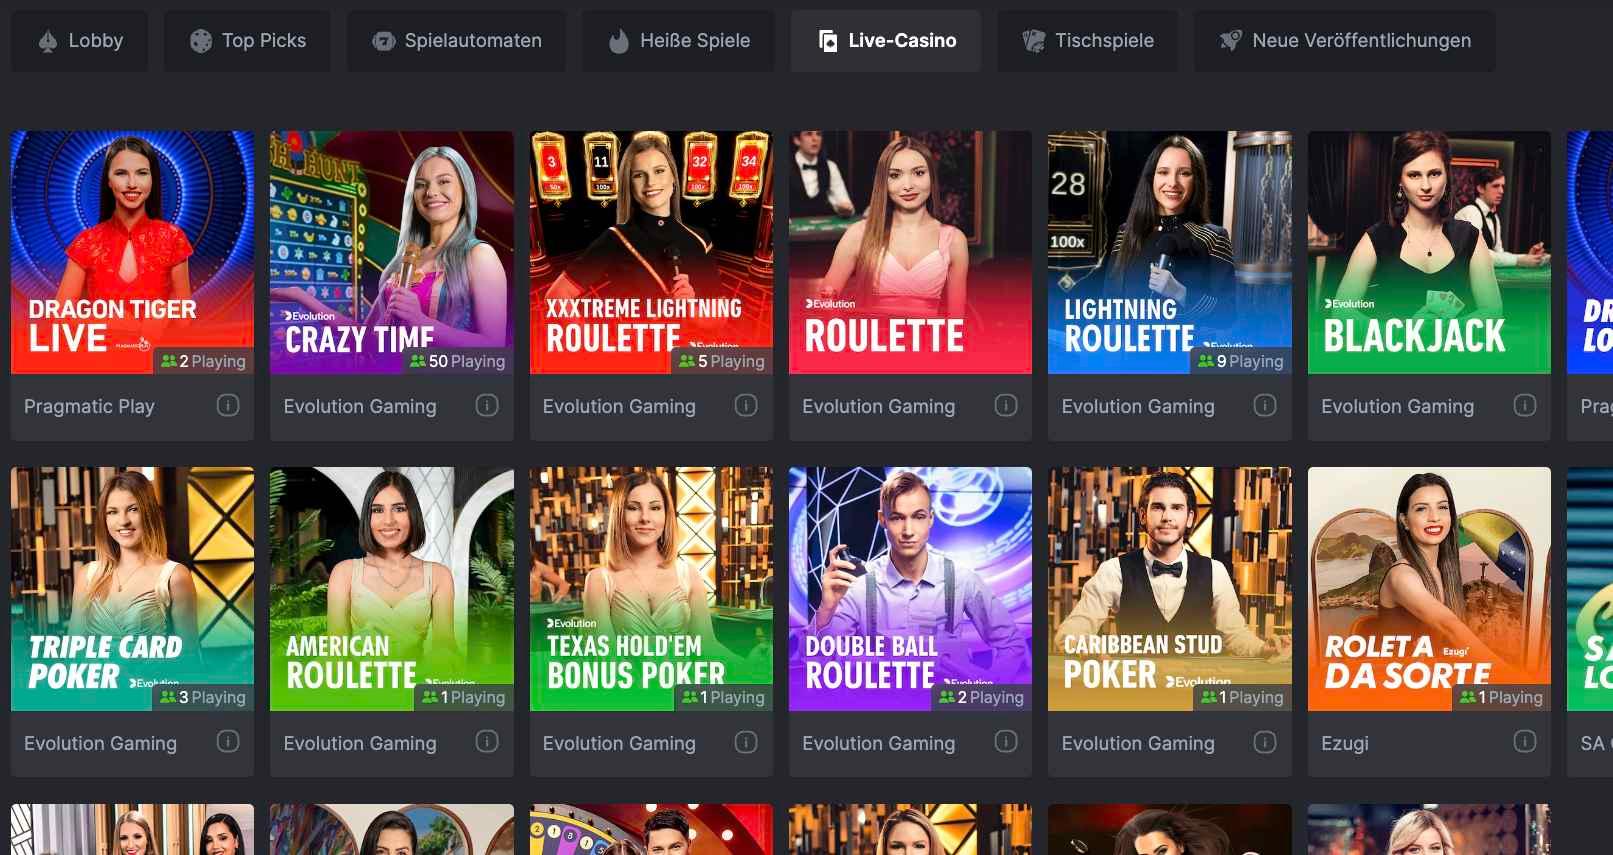Select Neue Veröffentlichungen tab
The height and width of the screenshot is (855, 1613).
pyautogui.click(x=1345, y=41)
